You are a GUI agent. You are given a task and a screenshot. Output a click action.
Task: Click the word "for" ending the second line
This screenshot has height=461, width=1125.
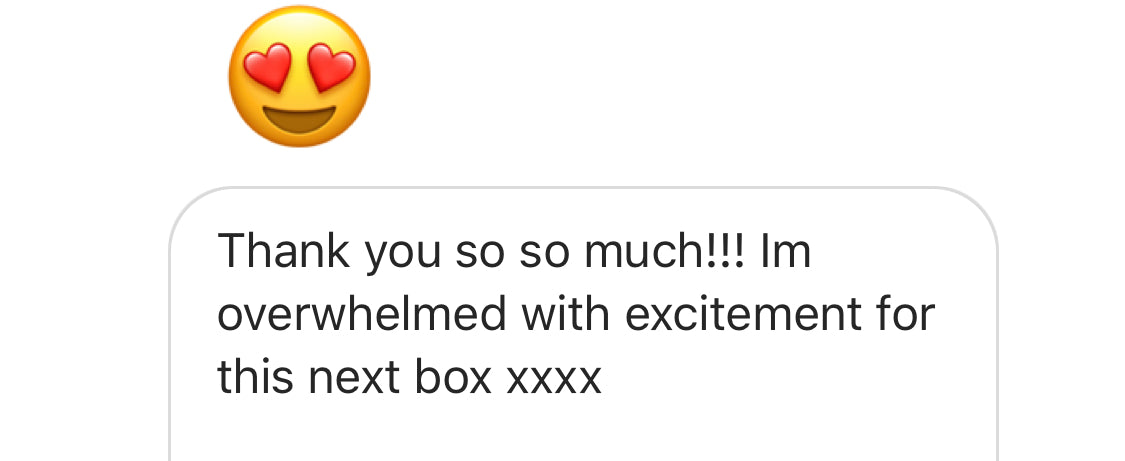coord(904,315)
